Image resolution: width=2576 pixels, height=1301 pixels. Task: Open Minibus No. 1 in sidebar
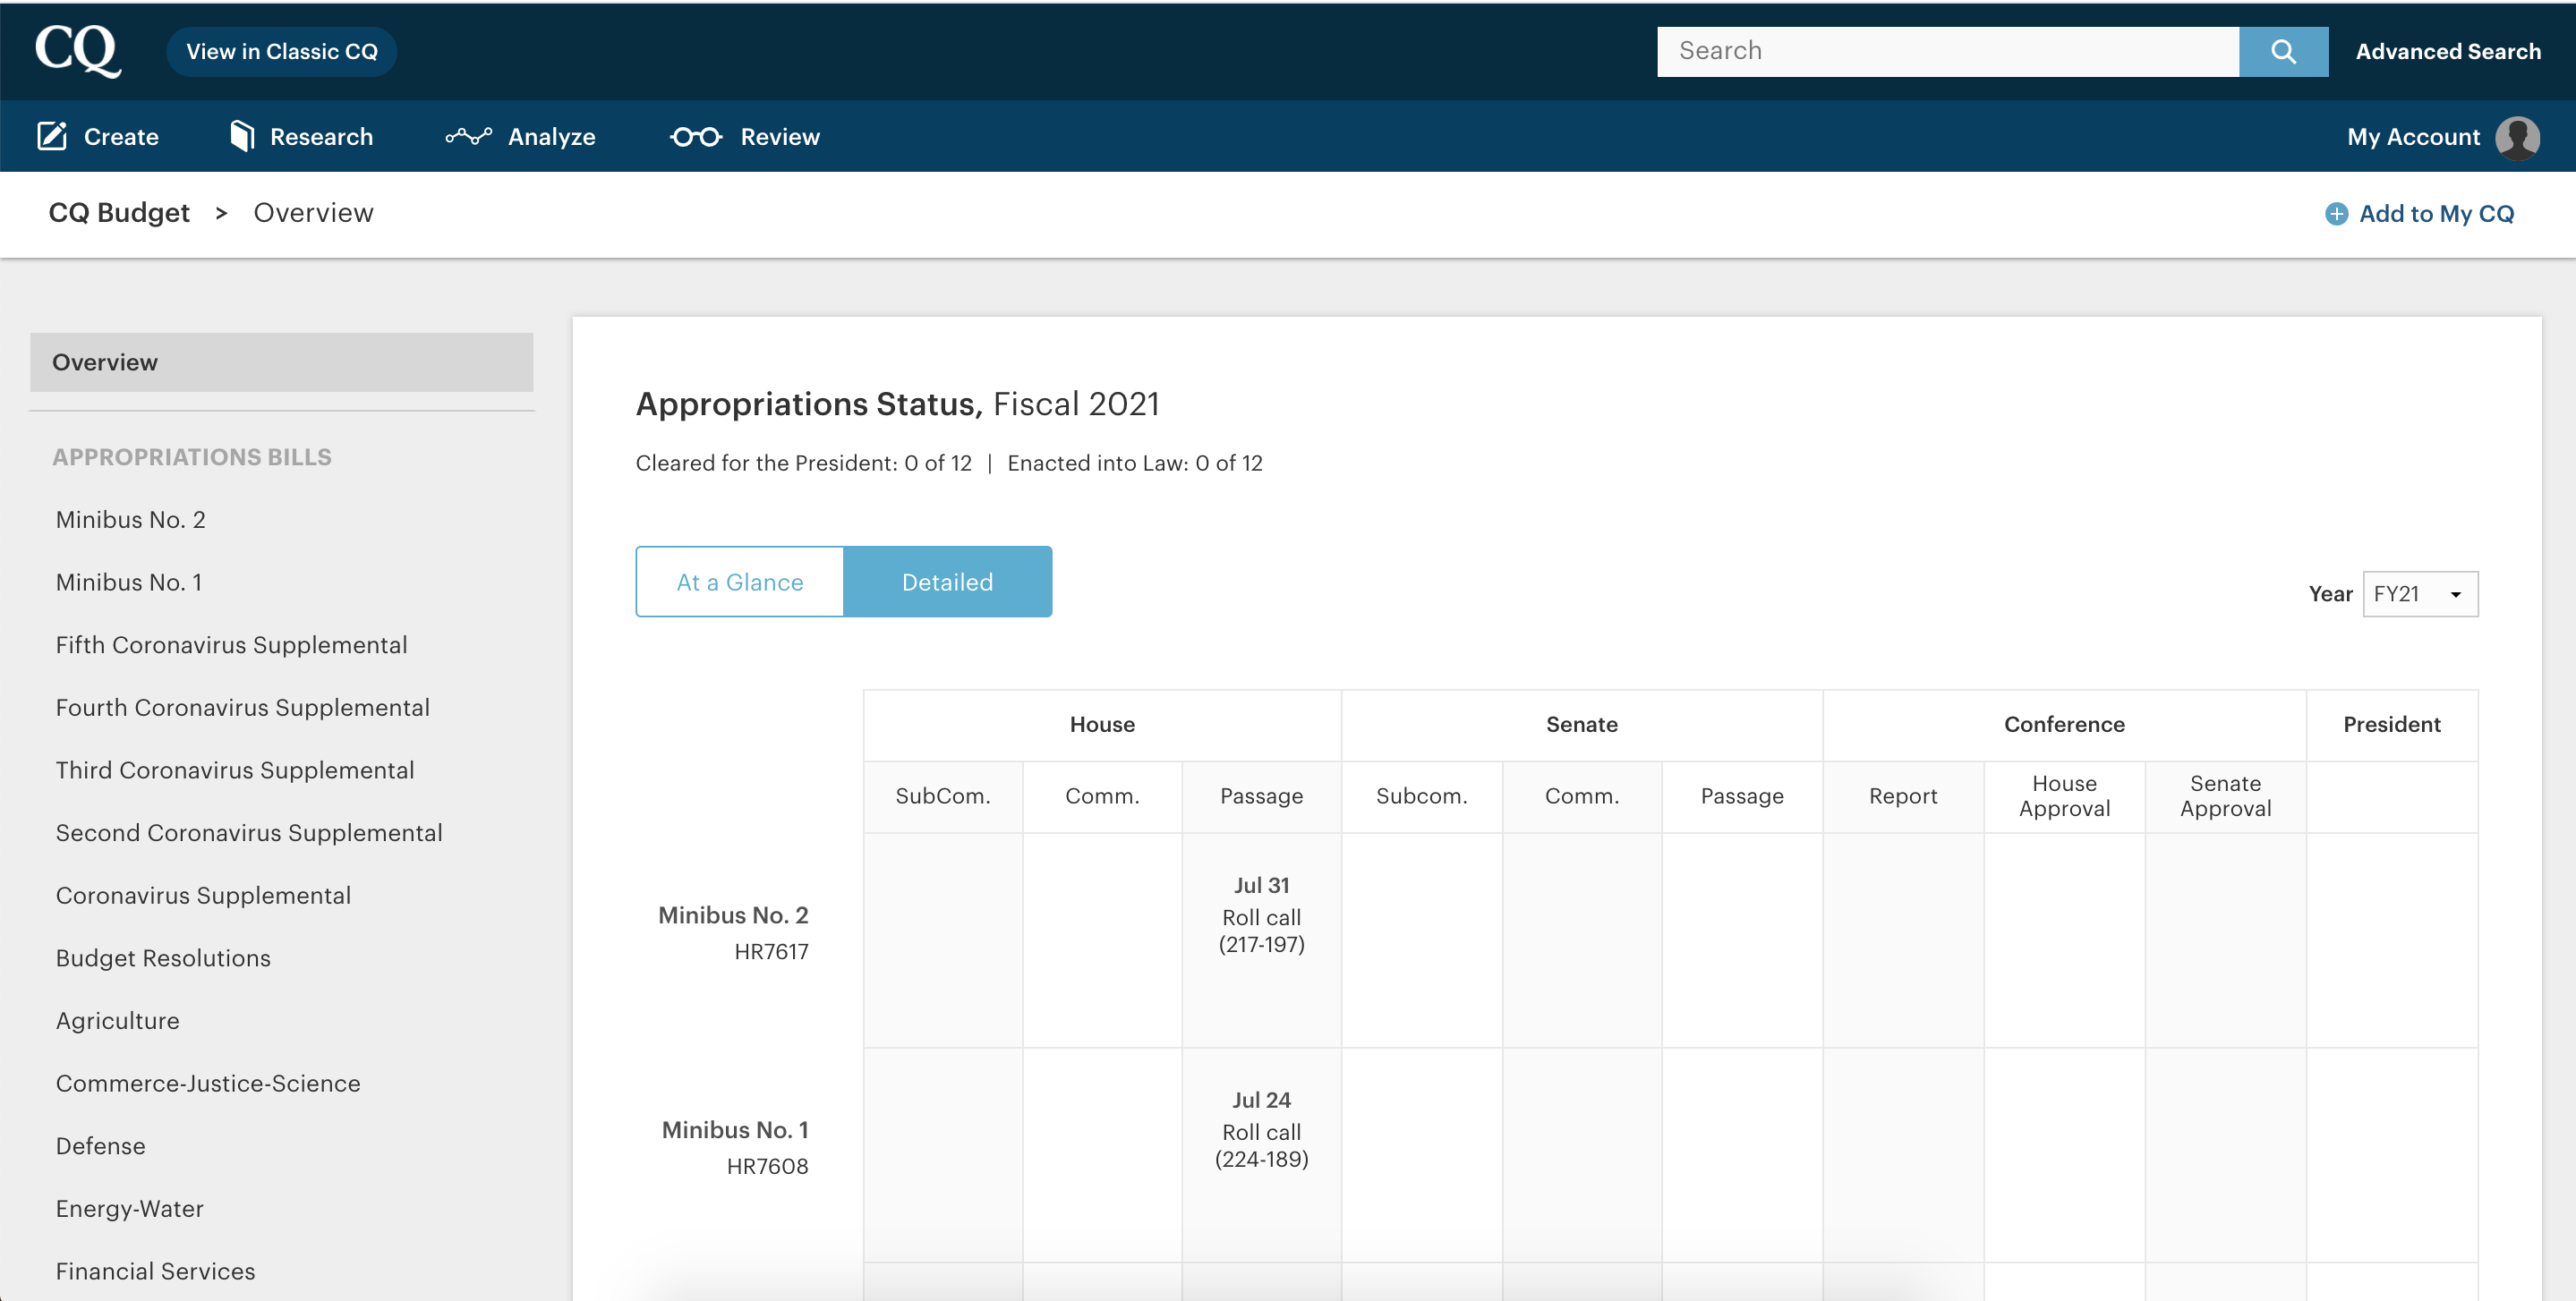129,582
